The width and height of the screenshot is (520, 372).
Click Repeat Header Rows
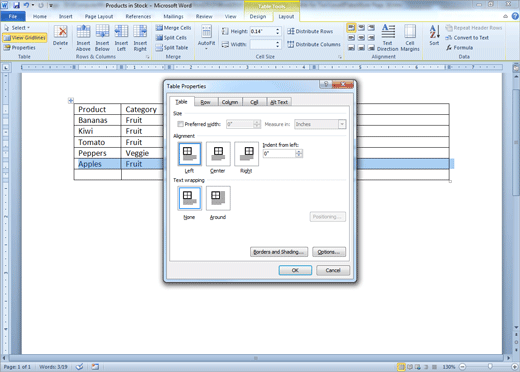[x=474, y=28]
